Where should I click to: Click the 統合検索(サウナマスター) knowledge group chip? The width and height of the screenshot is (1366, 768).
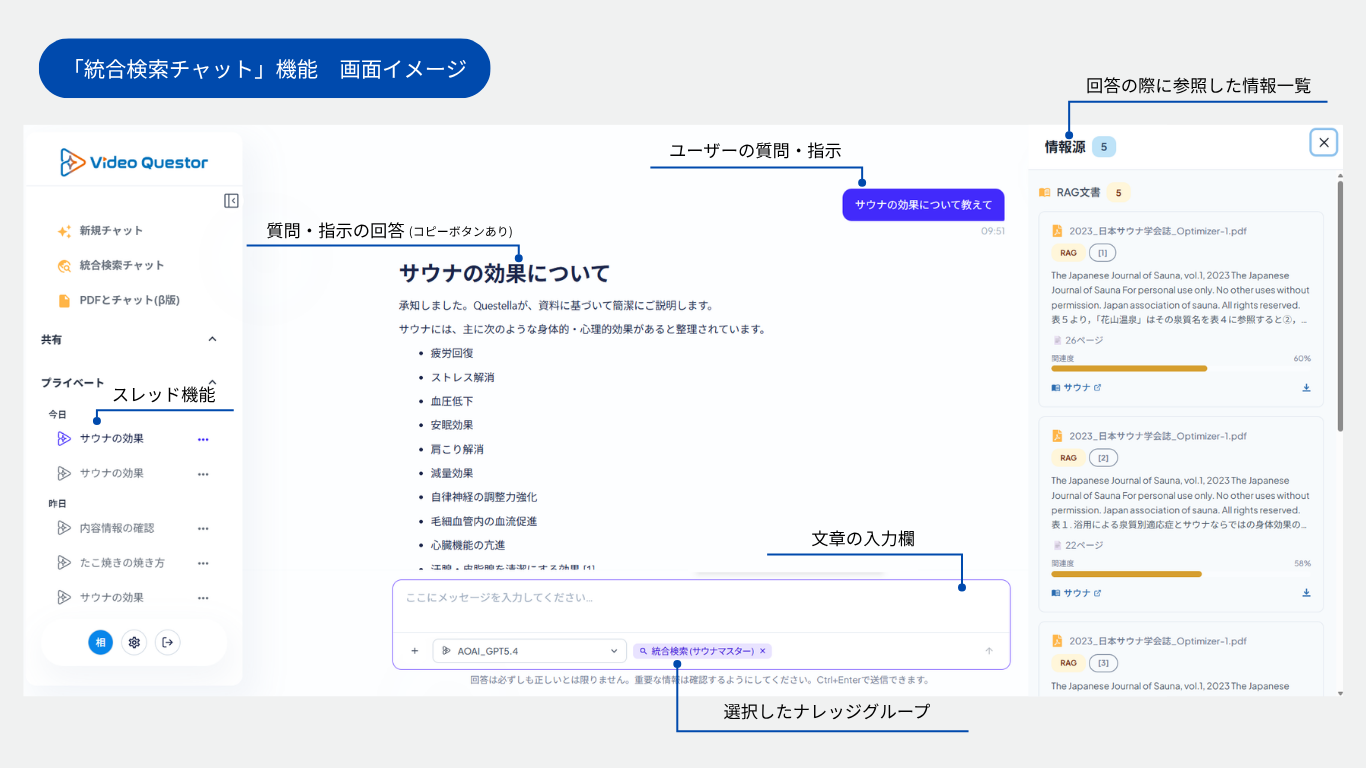(x=702, y=651)
